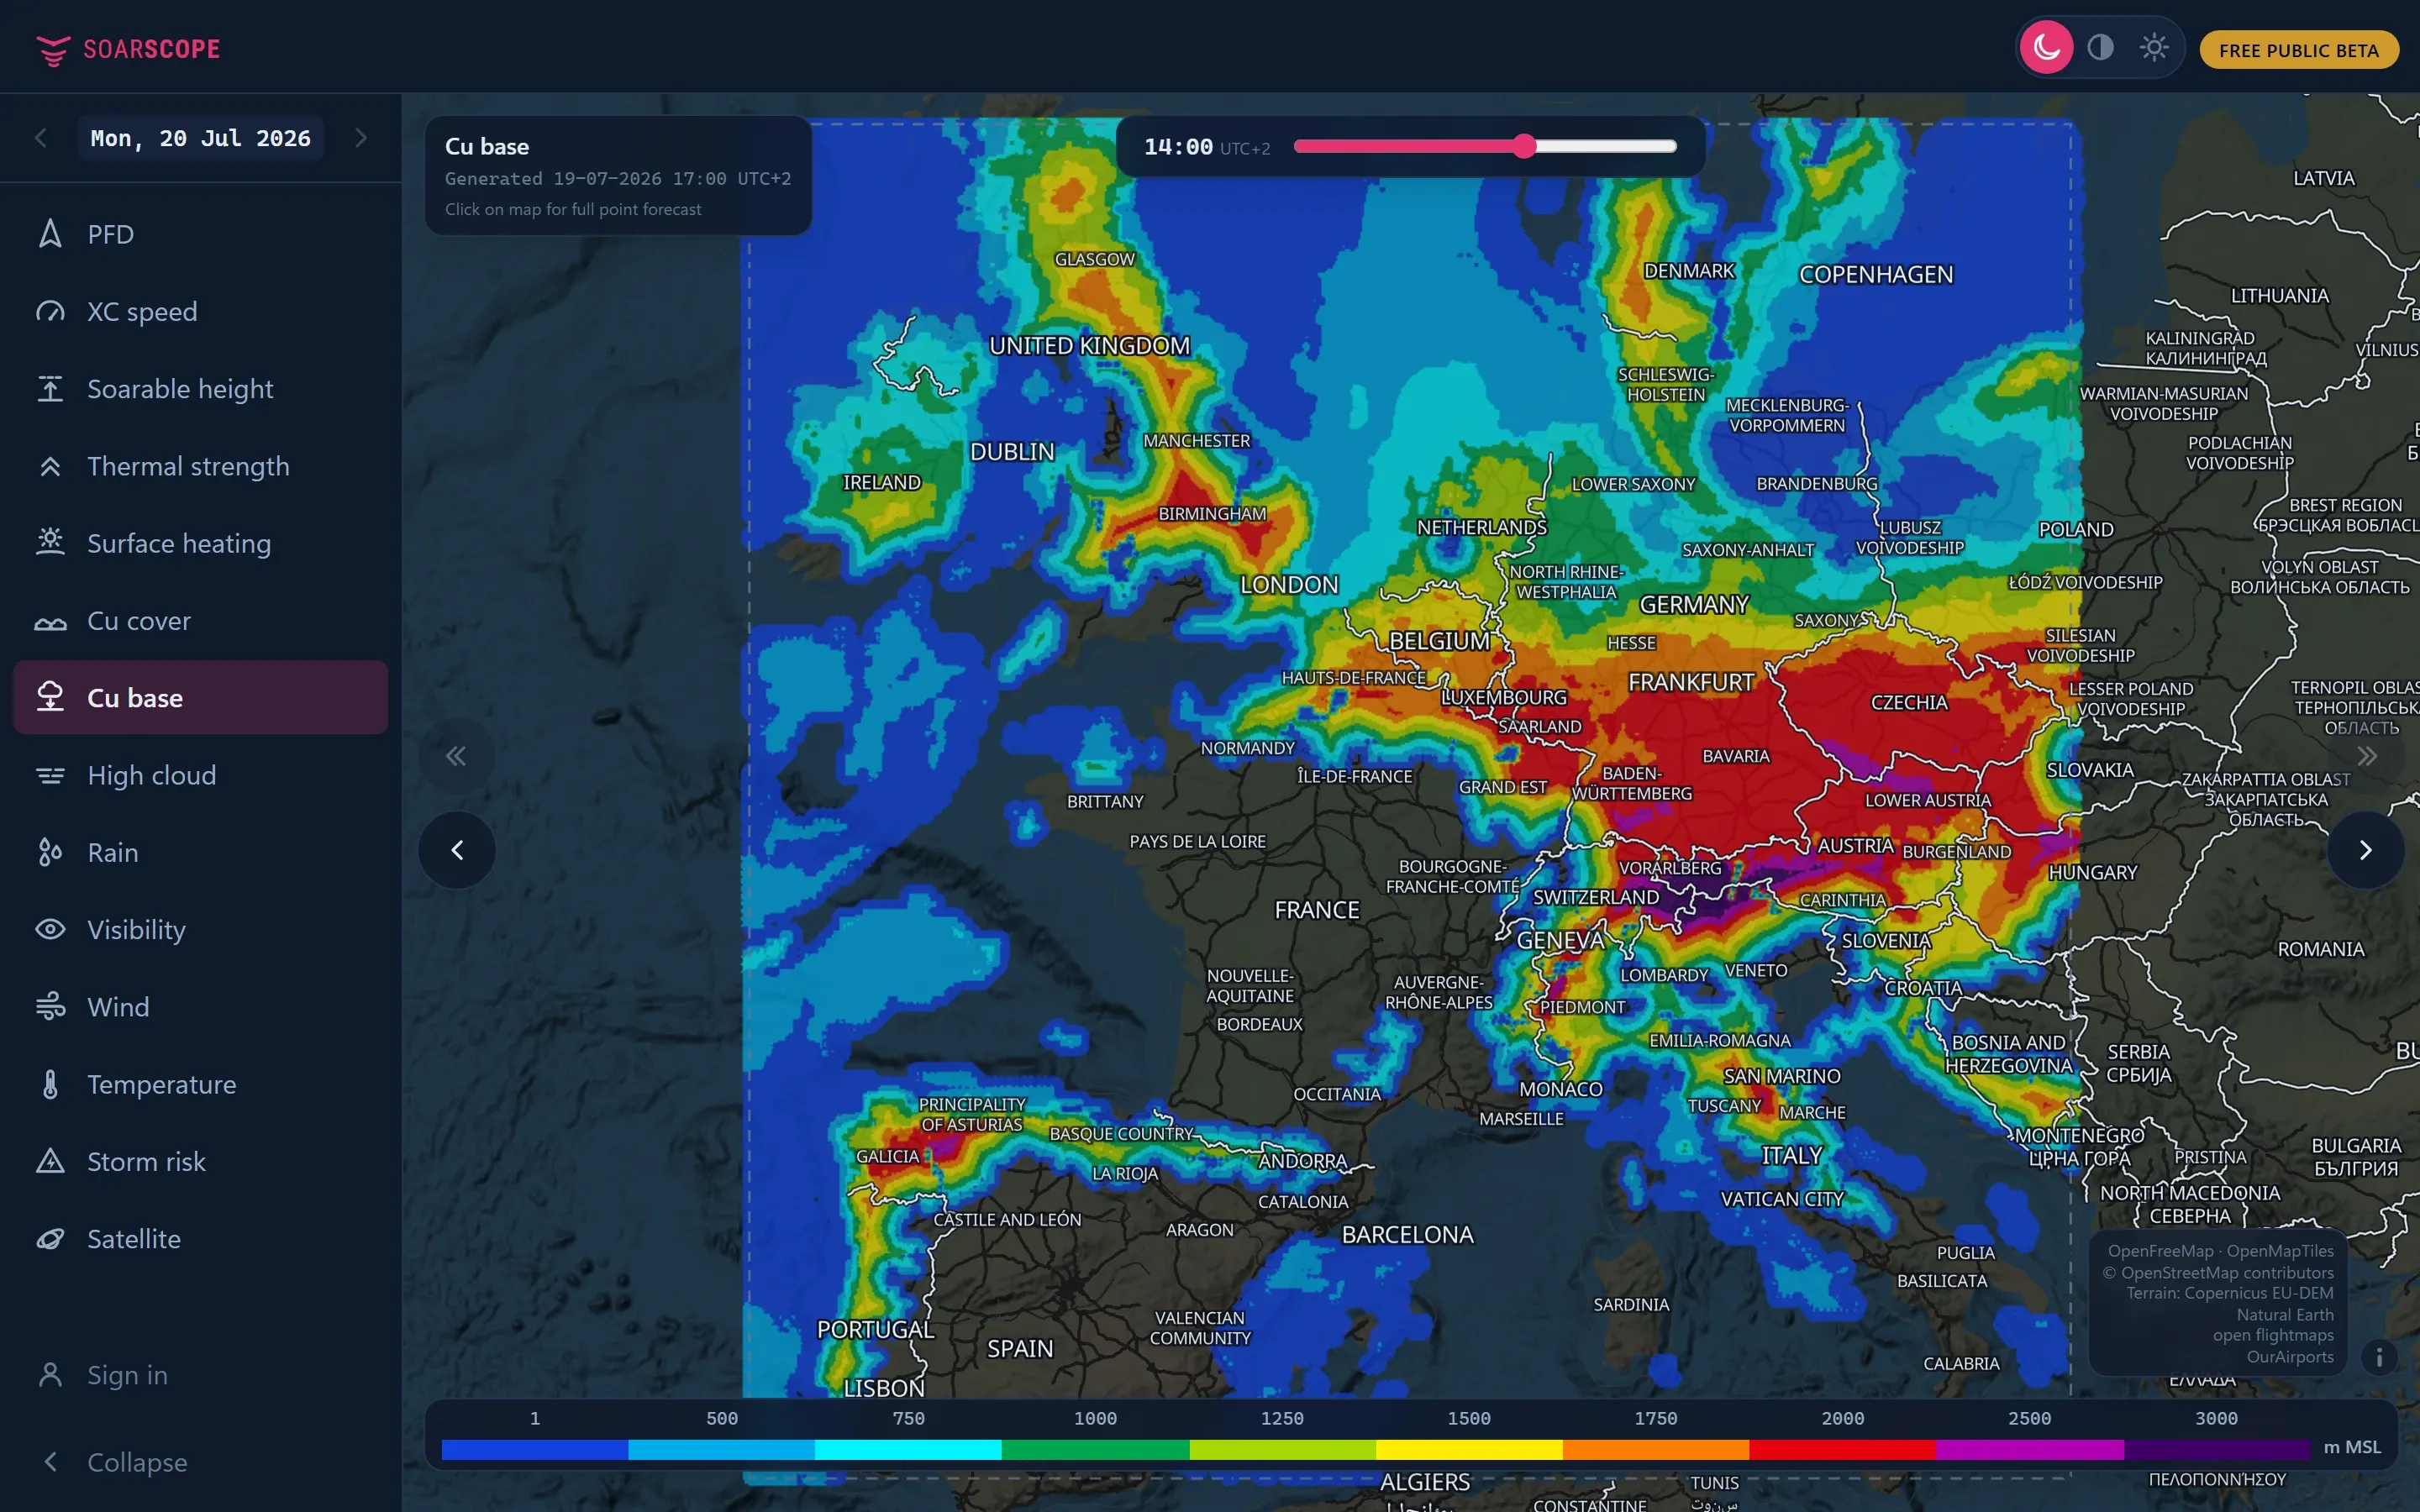
Task: Click the Storm risk warning icon
Action: (x=50, y=1161)
